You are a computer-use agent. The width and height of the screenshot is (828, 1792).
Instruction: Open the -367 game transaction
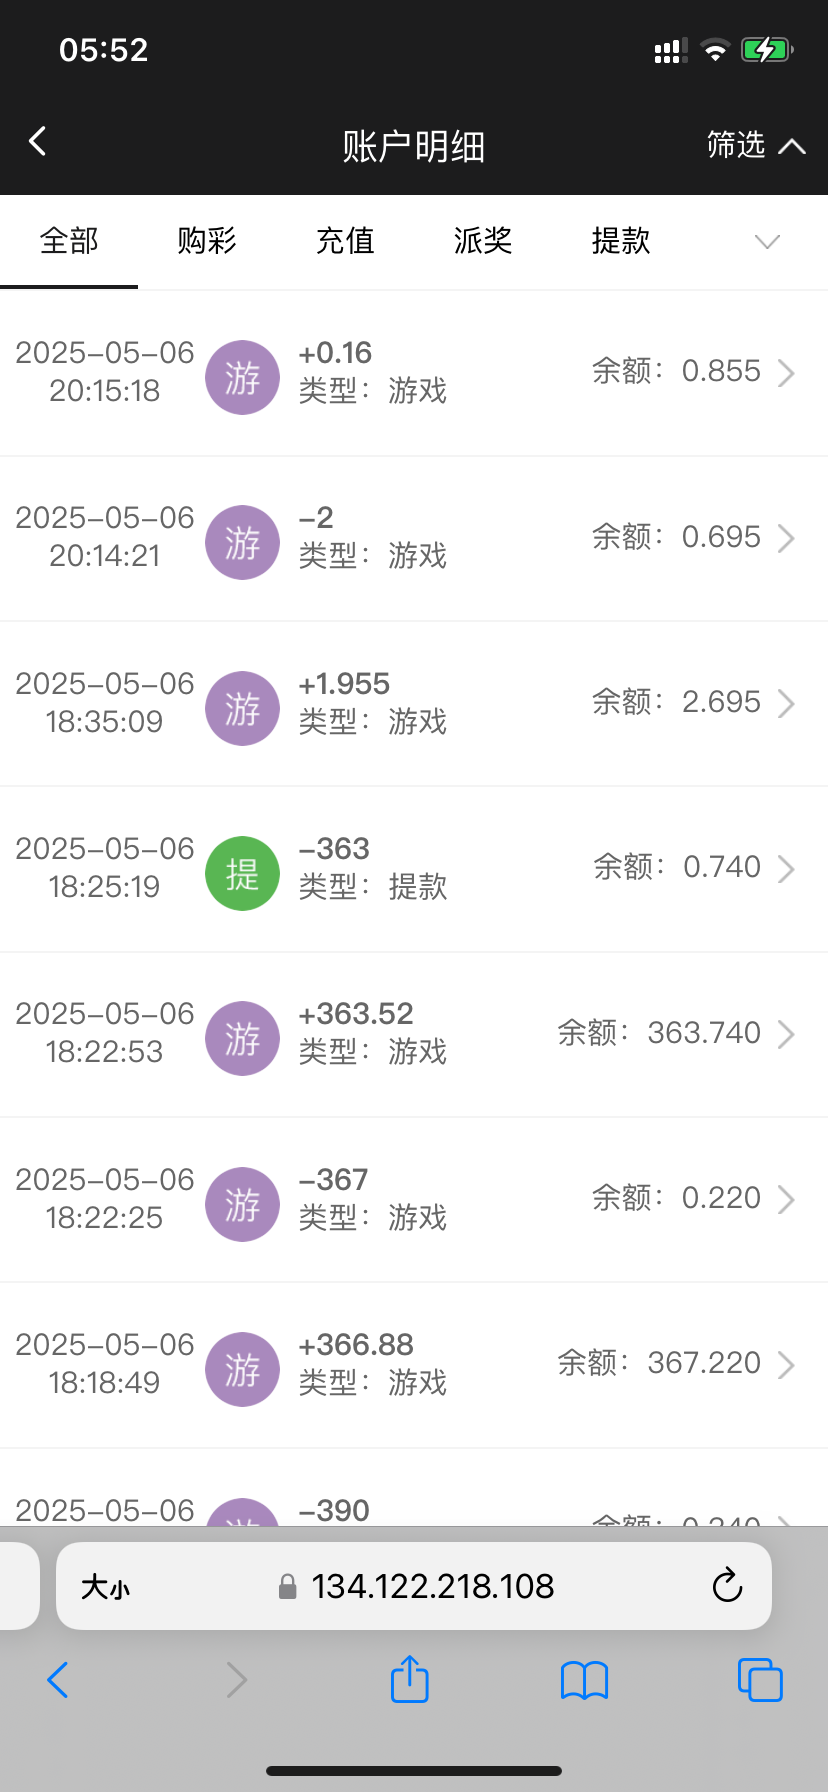click(414, 1199)
